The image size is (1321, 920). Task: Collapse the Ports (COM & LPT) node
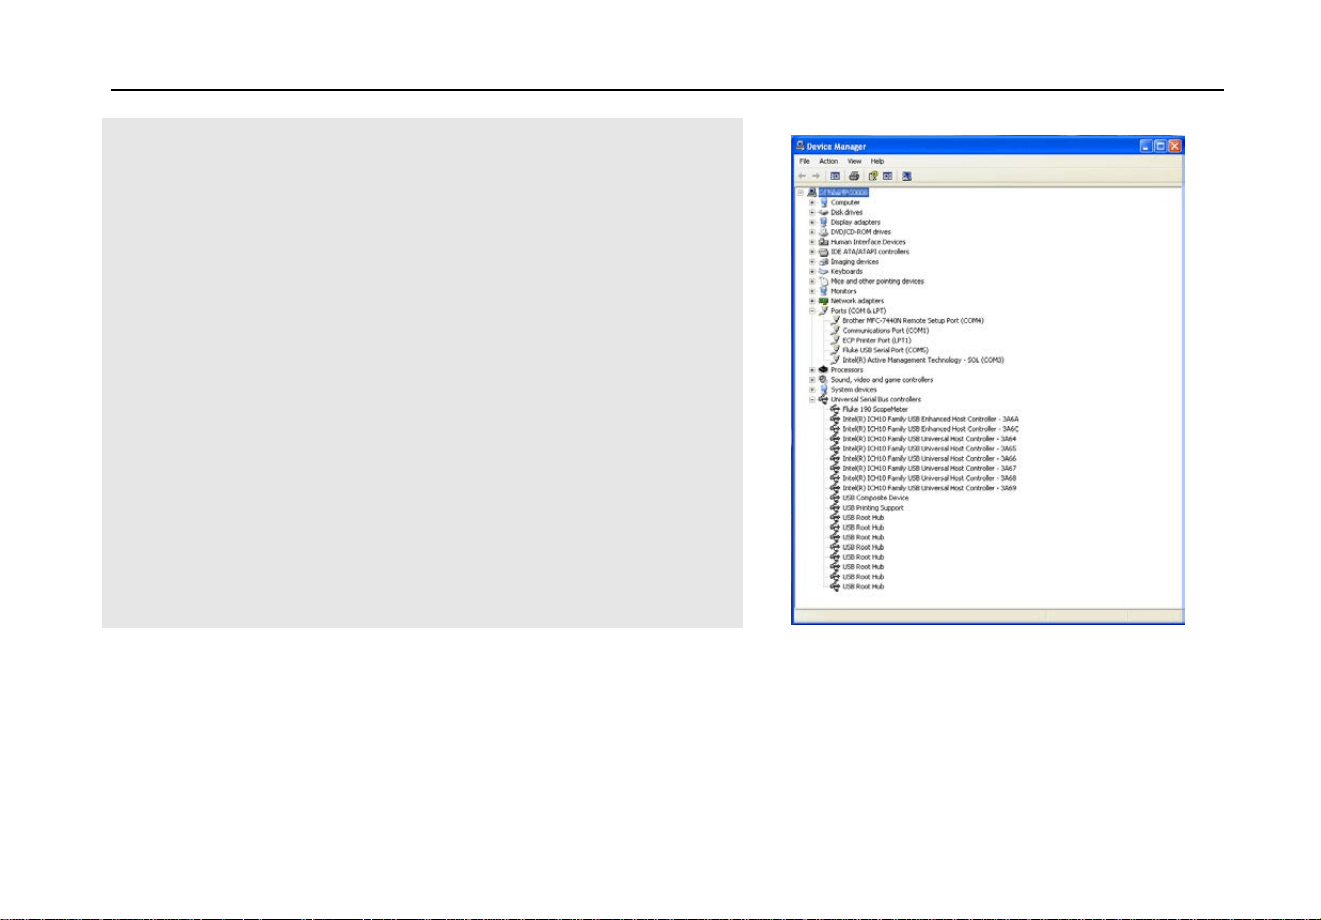click(x=812, y=311)
